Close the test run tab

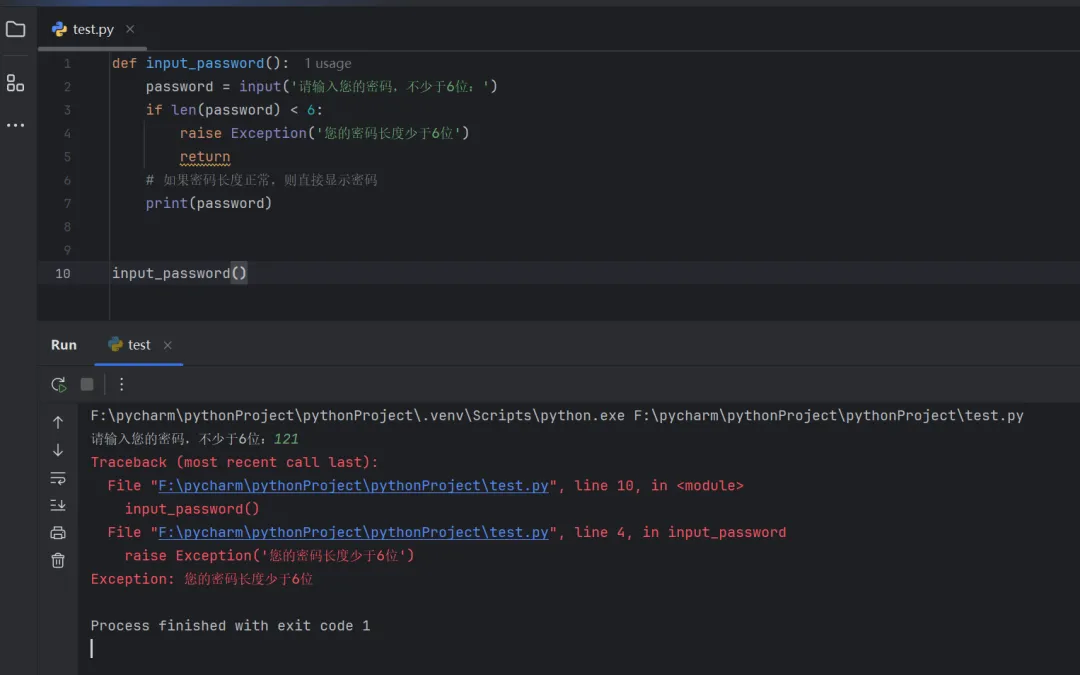[167, 345]
